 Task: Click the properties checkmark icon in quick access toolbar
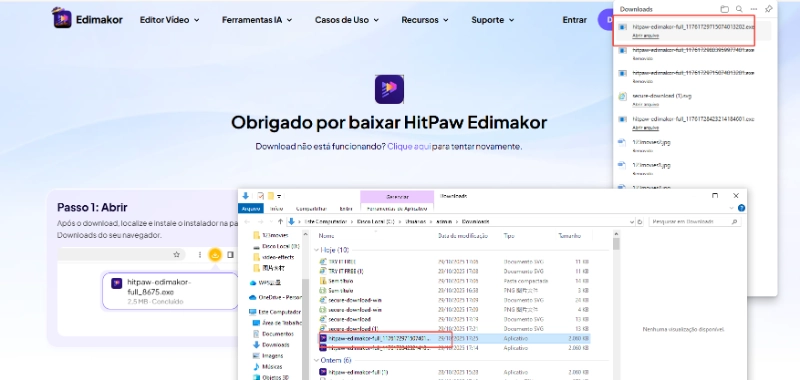[261, 195]
